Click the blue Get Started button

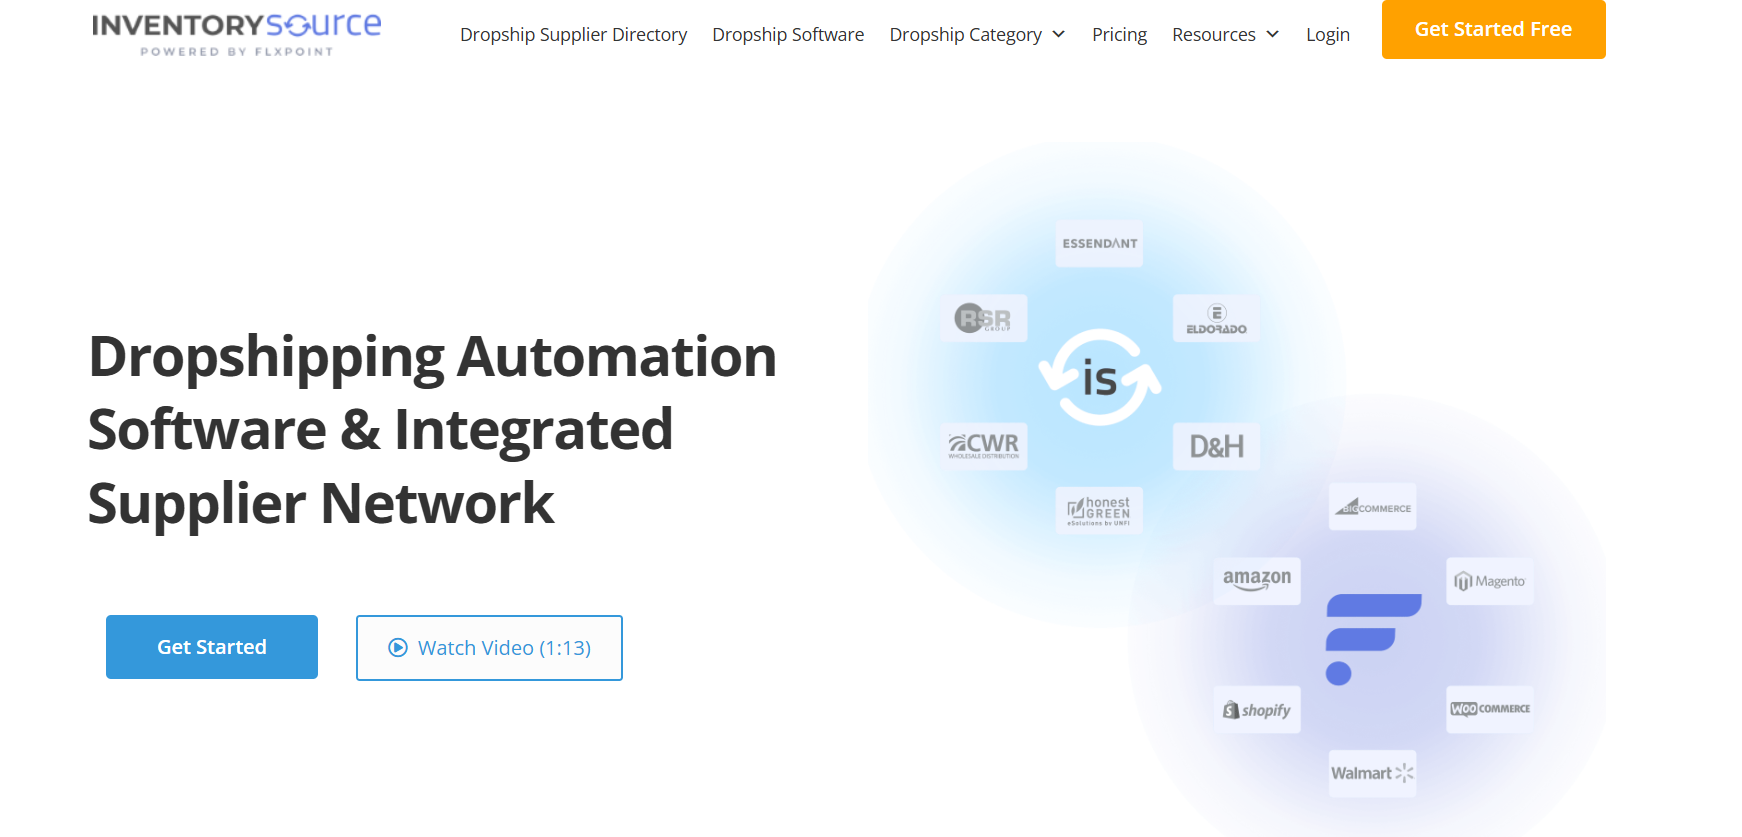[212, 647]
